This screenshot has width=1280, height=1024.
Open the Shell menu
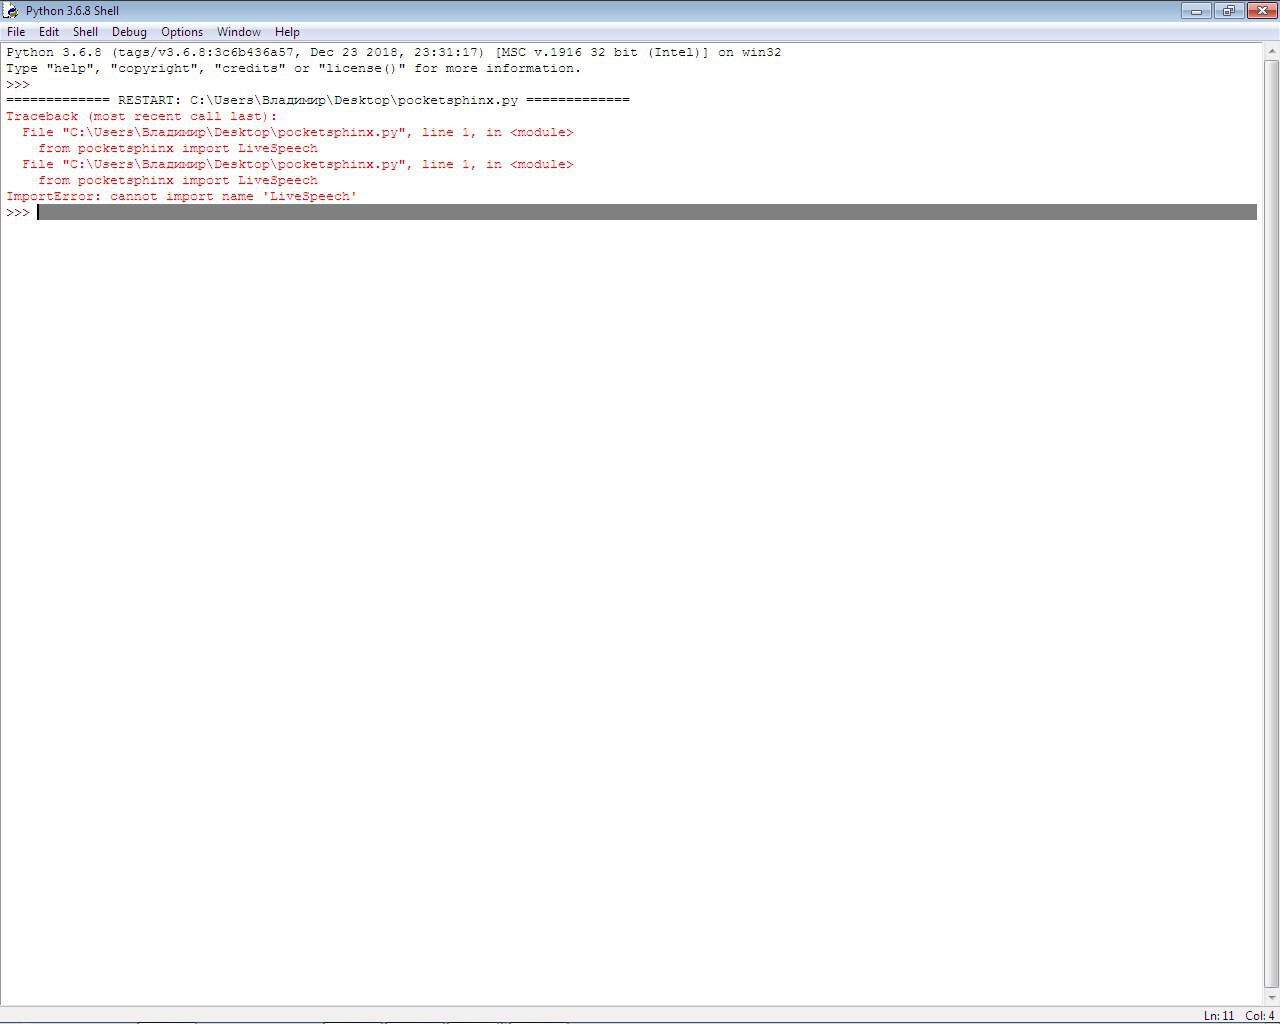[x=86, y=32]
